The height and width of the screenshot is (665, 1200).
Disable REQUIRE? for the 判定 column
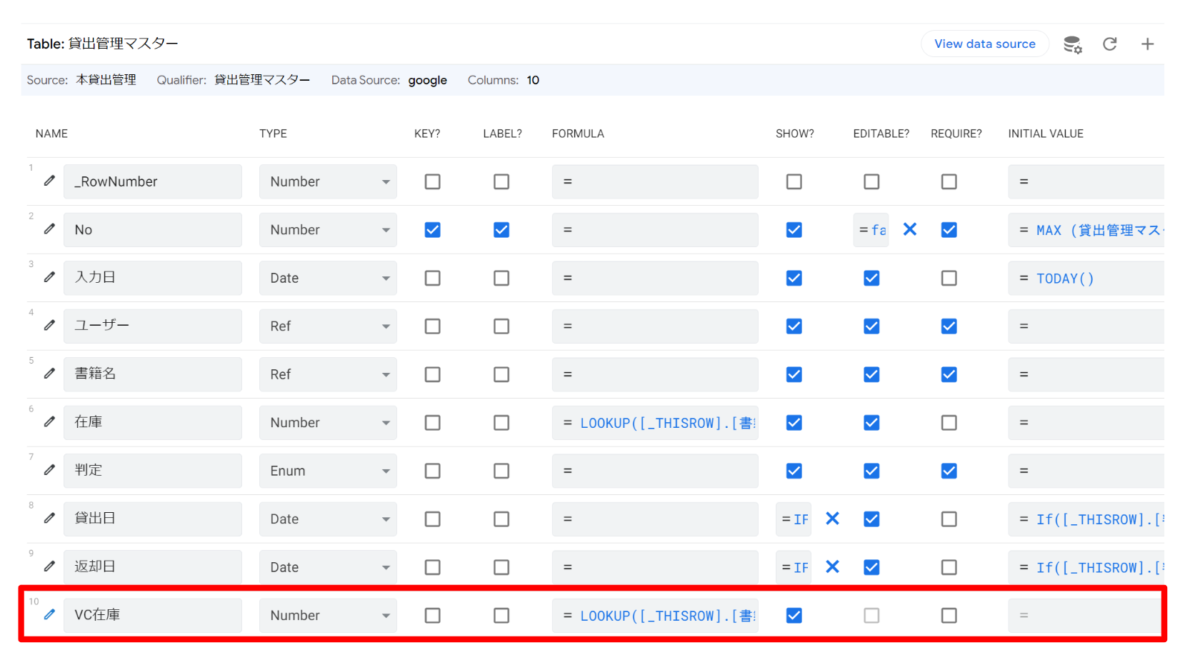click(948, 470)
